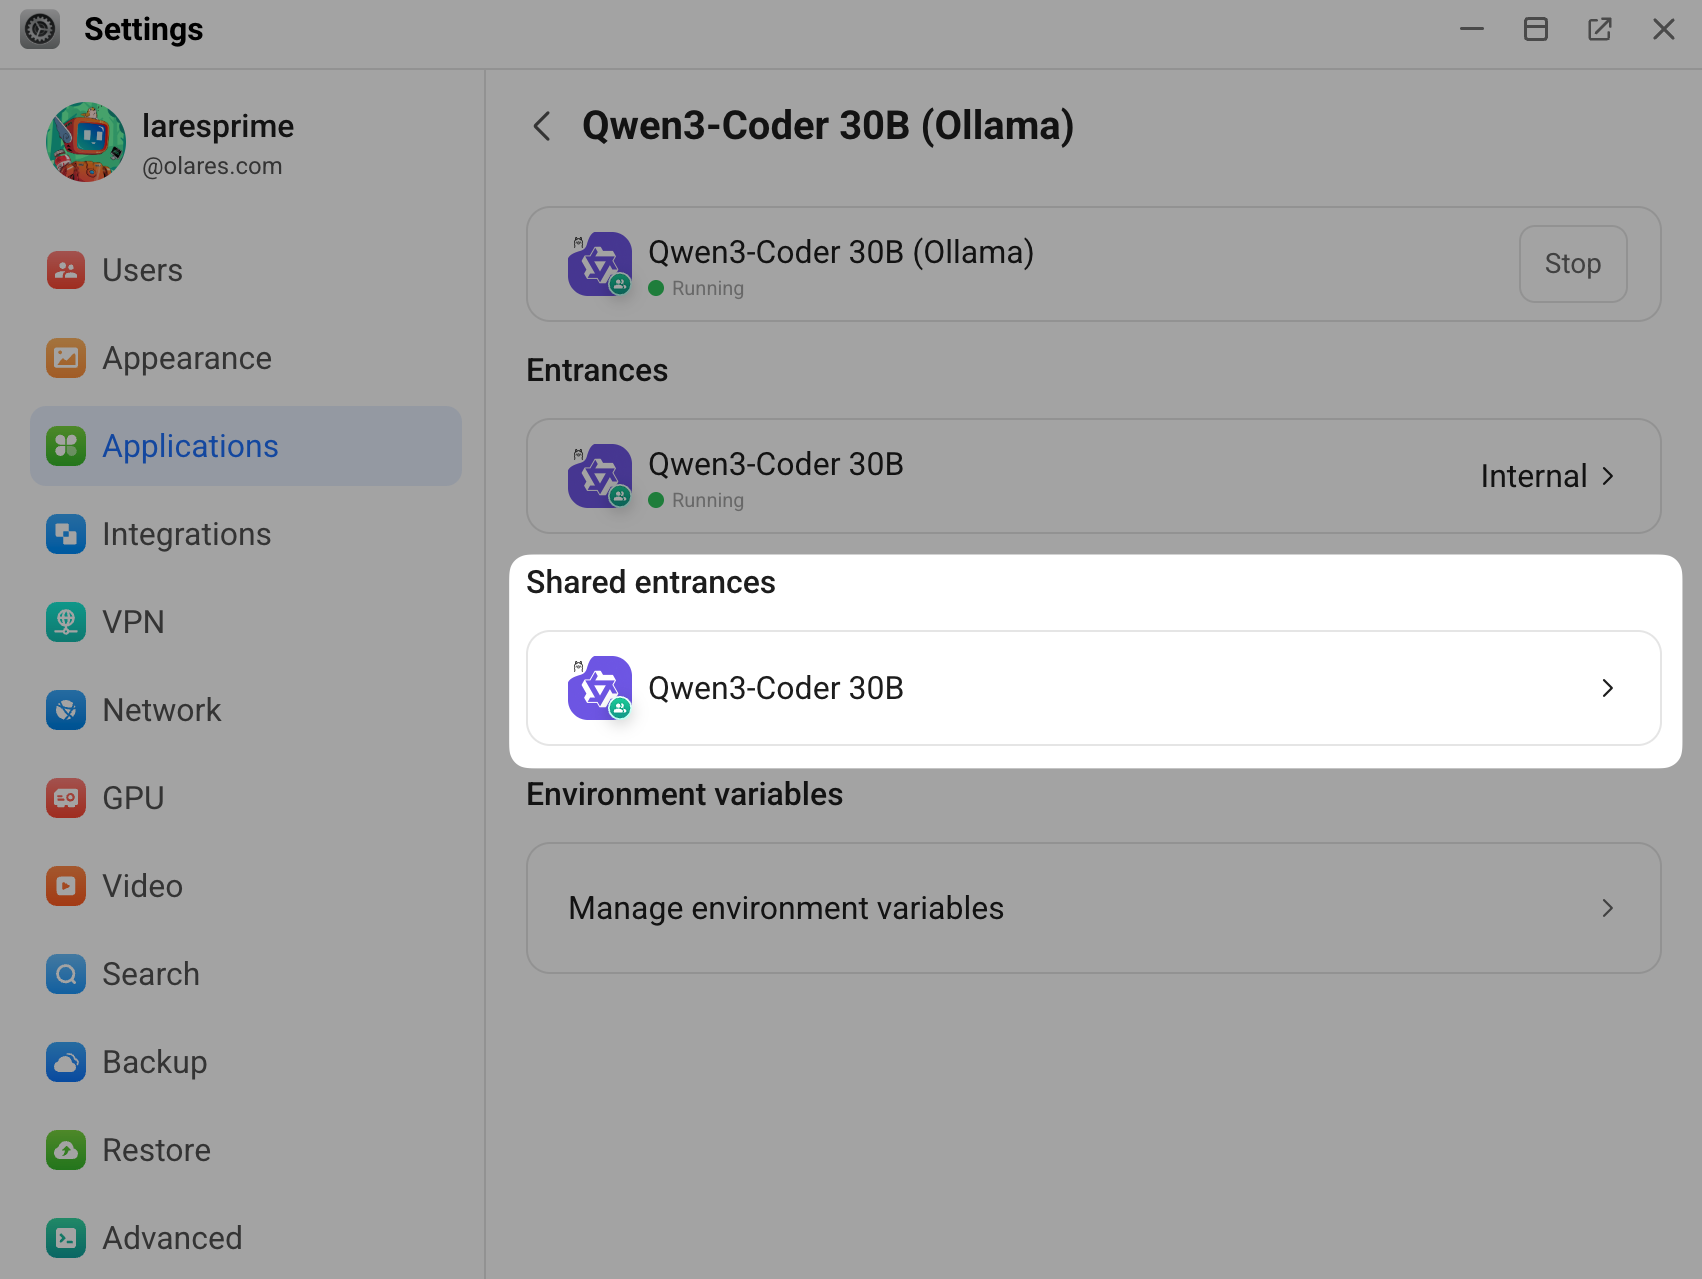
Task: Switch to Integrations menu label
Action: coord(187,534)
